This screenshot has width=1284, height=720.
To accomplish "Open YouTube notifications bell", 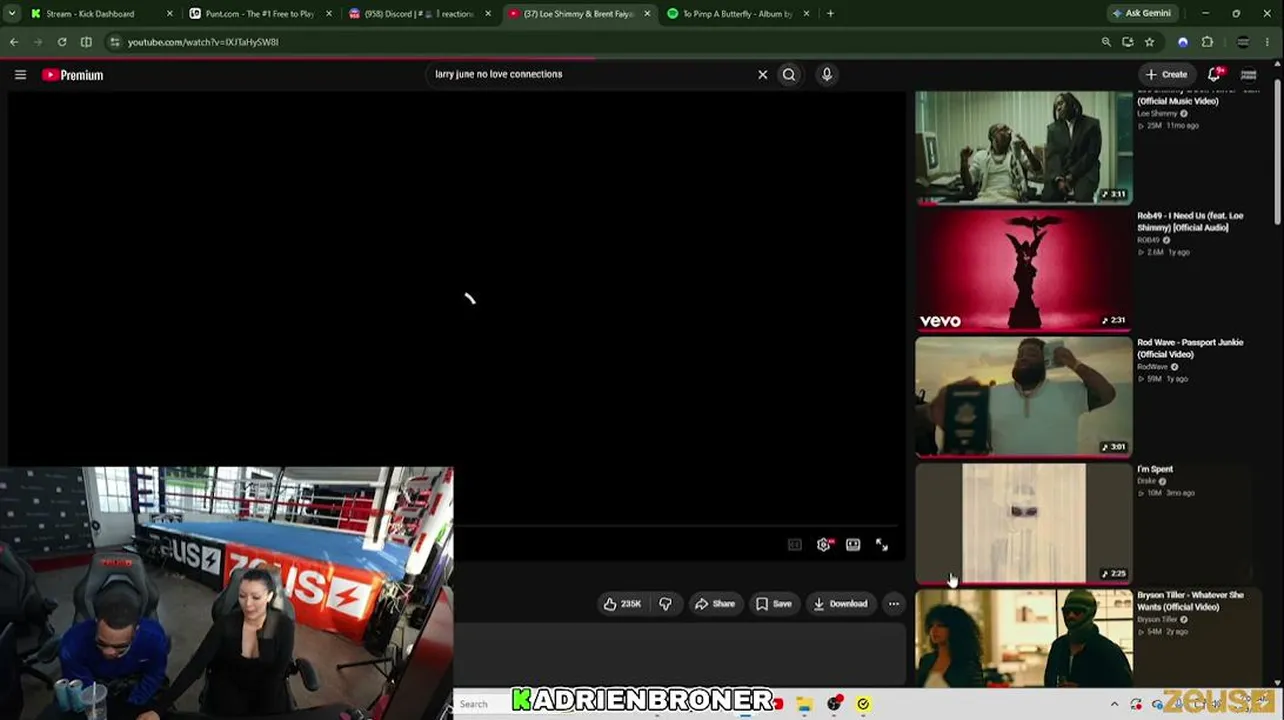I will click(x=1215, y=75).
